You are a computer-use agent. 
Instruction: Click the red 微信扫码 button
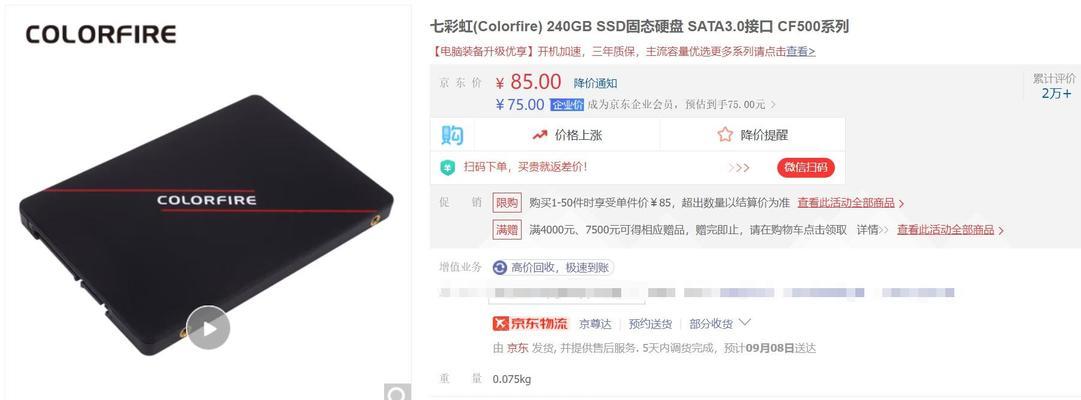(806, 168)
